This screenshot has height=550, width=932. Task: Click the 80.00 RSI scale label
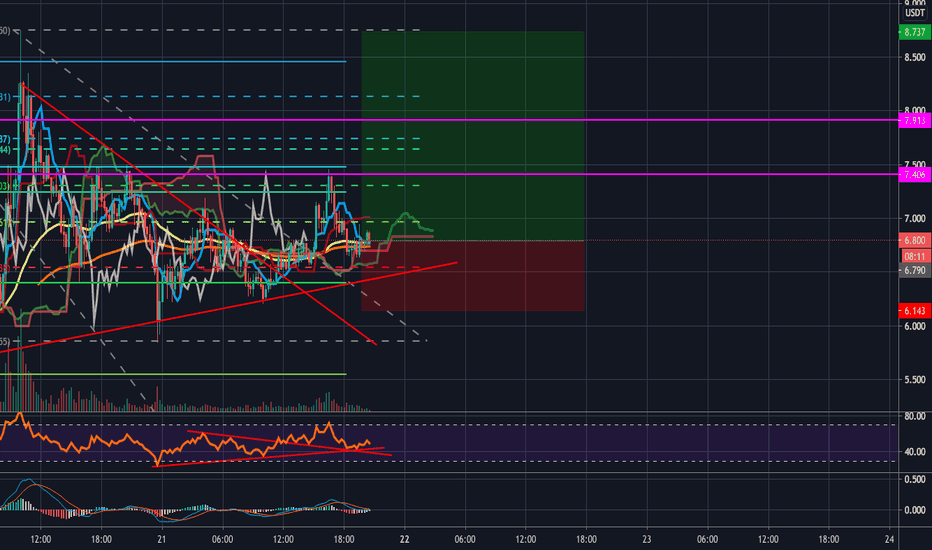915,416
